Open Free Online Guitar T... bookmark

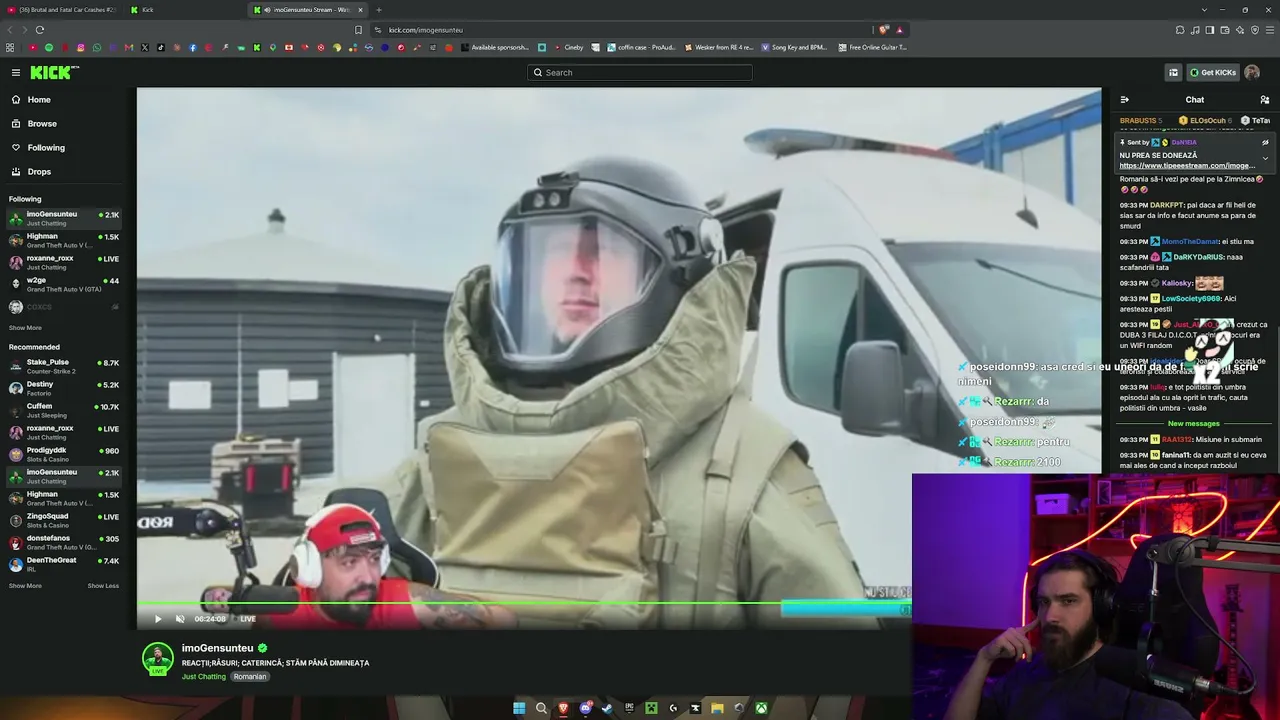click(873, 47)
